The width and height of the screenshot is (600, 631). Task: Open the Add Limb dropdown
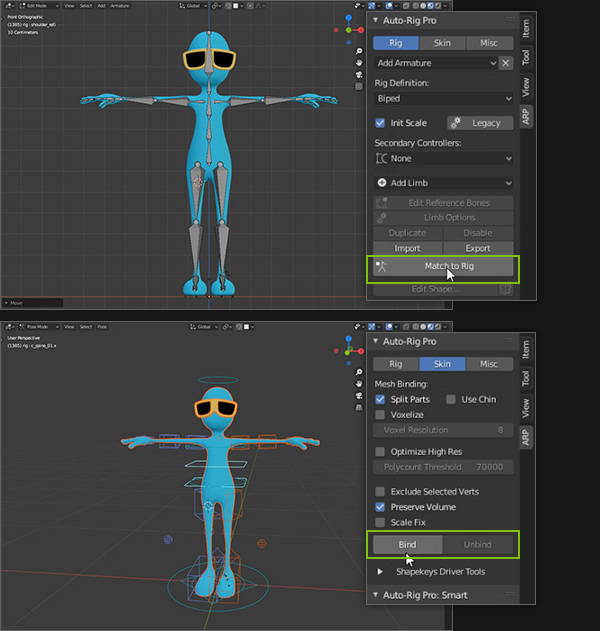tap(443, 183)
